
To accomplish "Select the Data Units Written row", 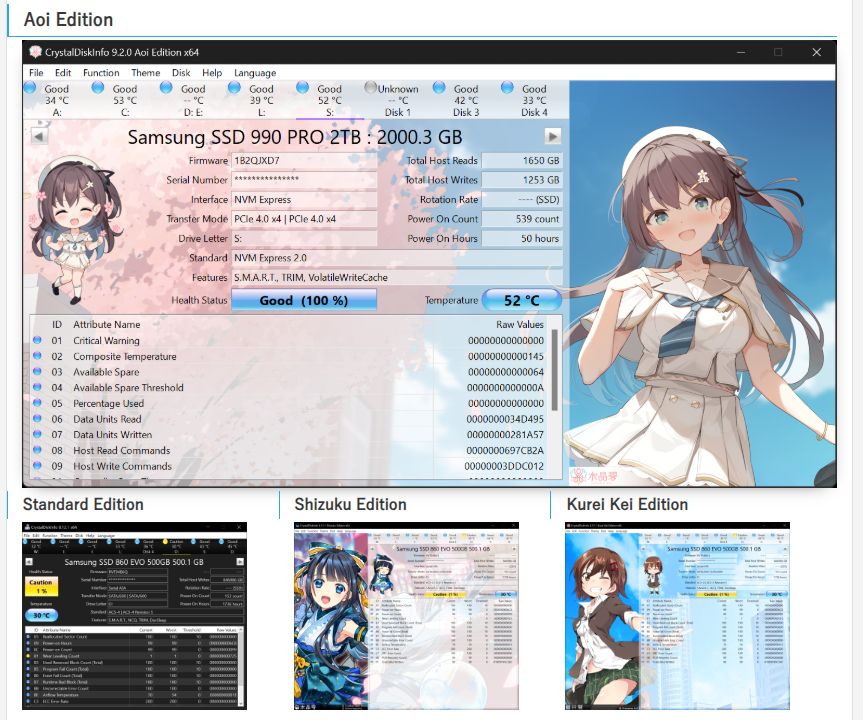I will tap(290, 434).
